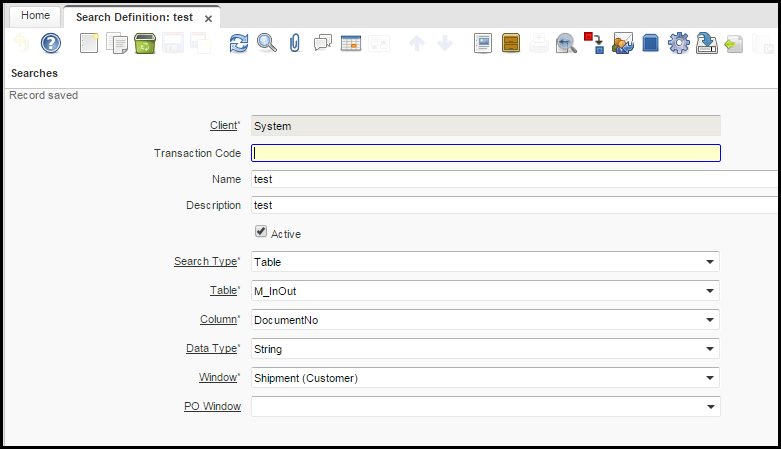Click the greyed Previous Record up arrow
This screenshot has height=449, width=781.
417,43
